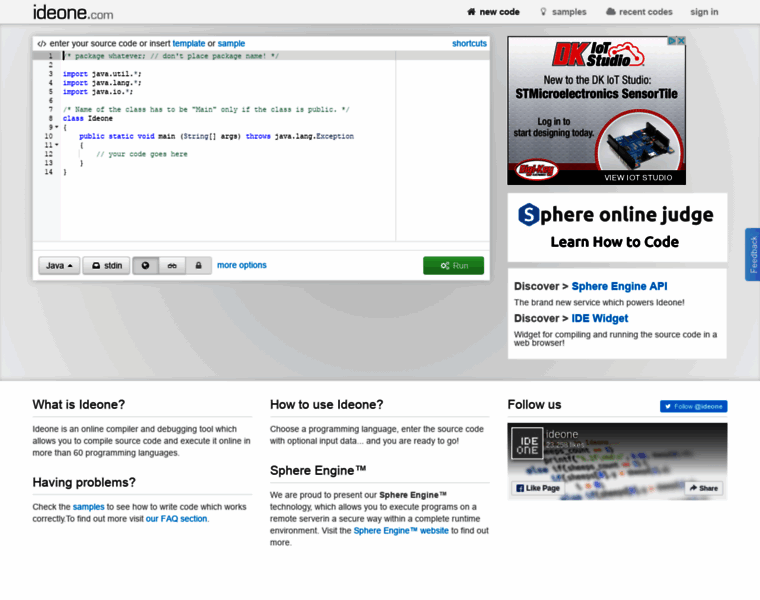The image size is (760, 600).
Task: Click sign in at top right
Action: 704,12
